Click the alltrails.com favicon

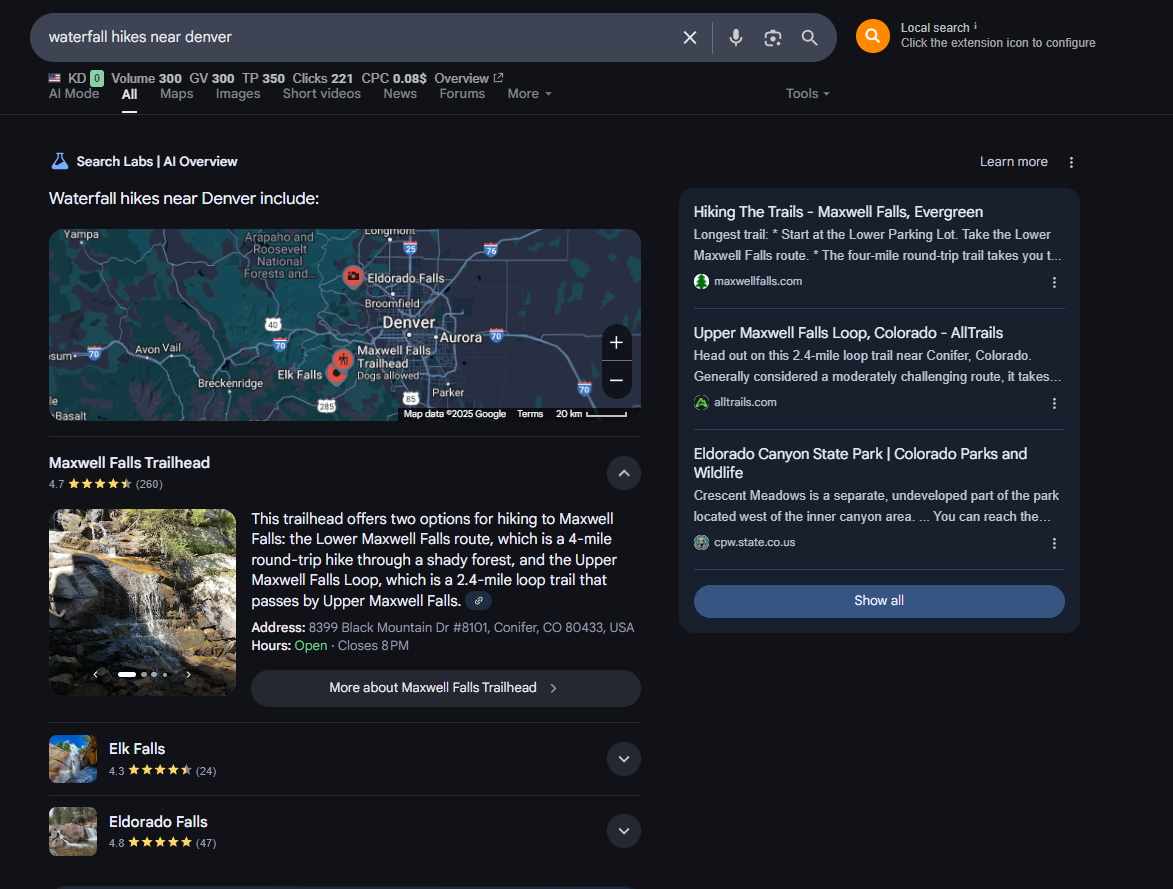(x=701, y=403)
